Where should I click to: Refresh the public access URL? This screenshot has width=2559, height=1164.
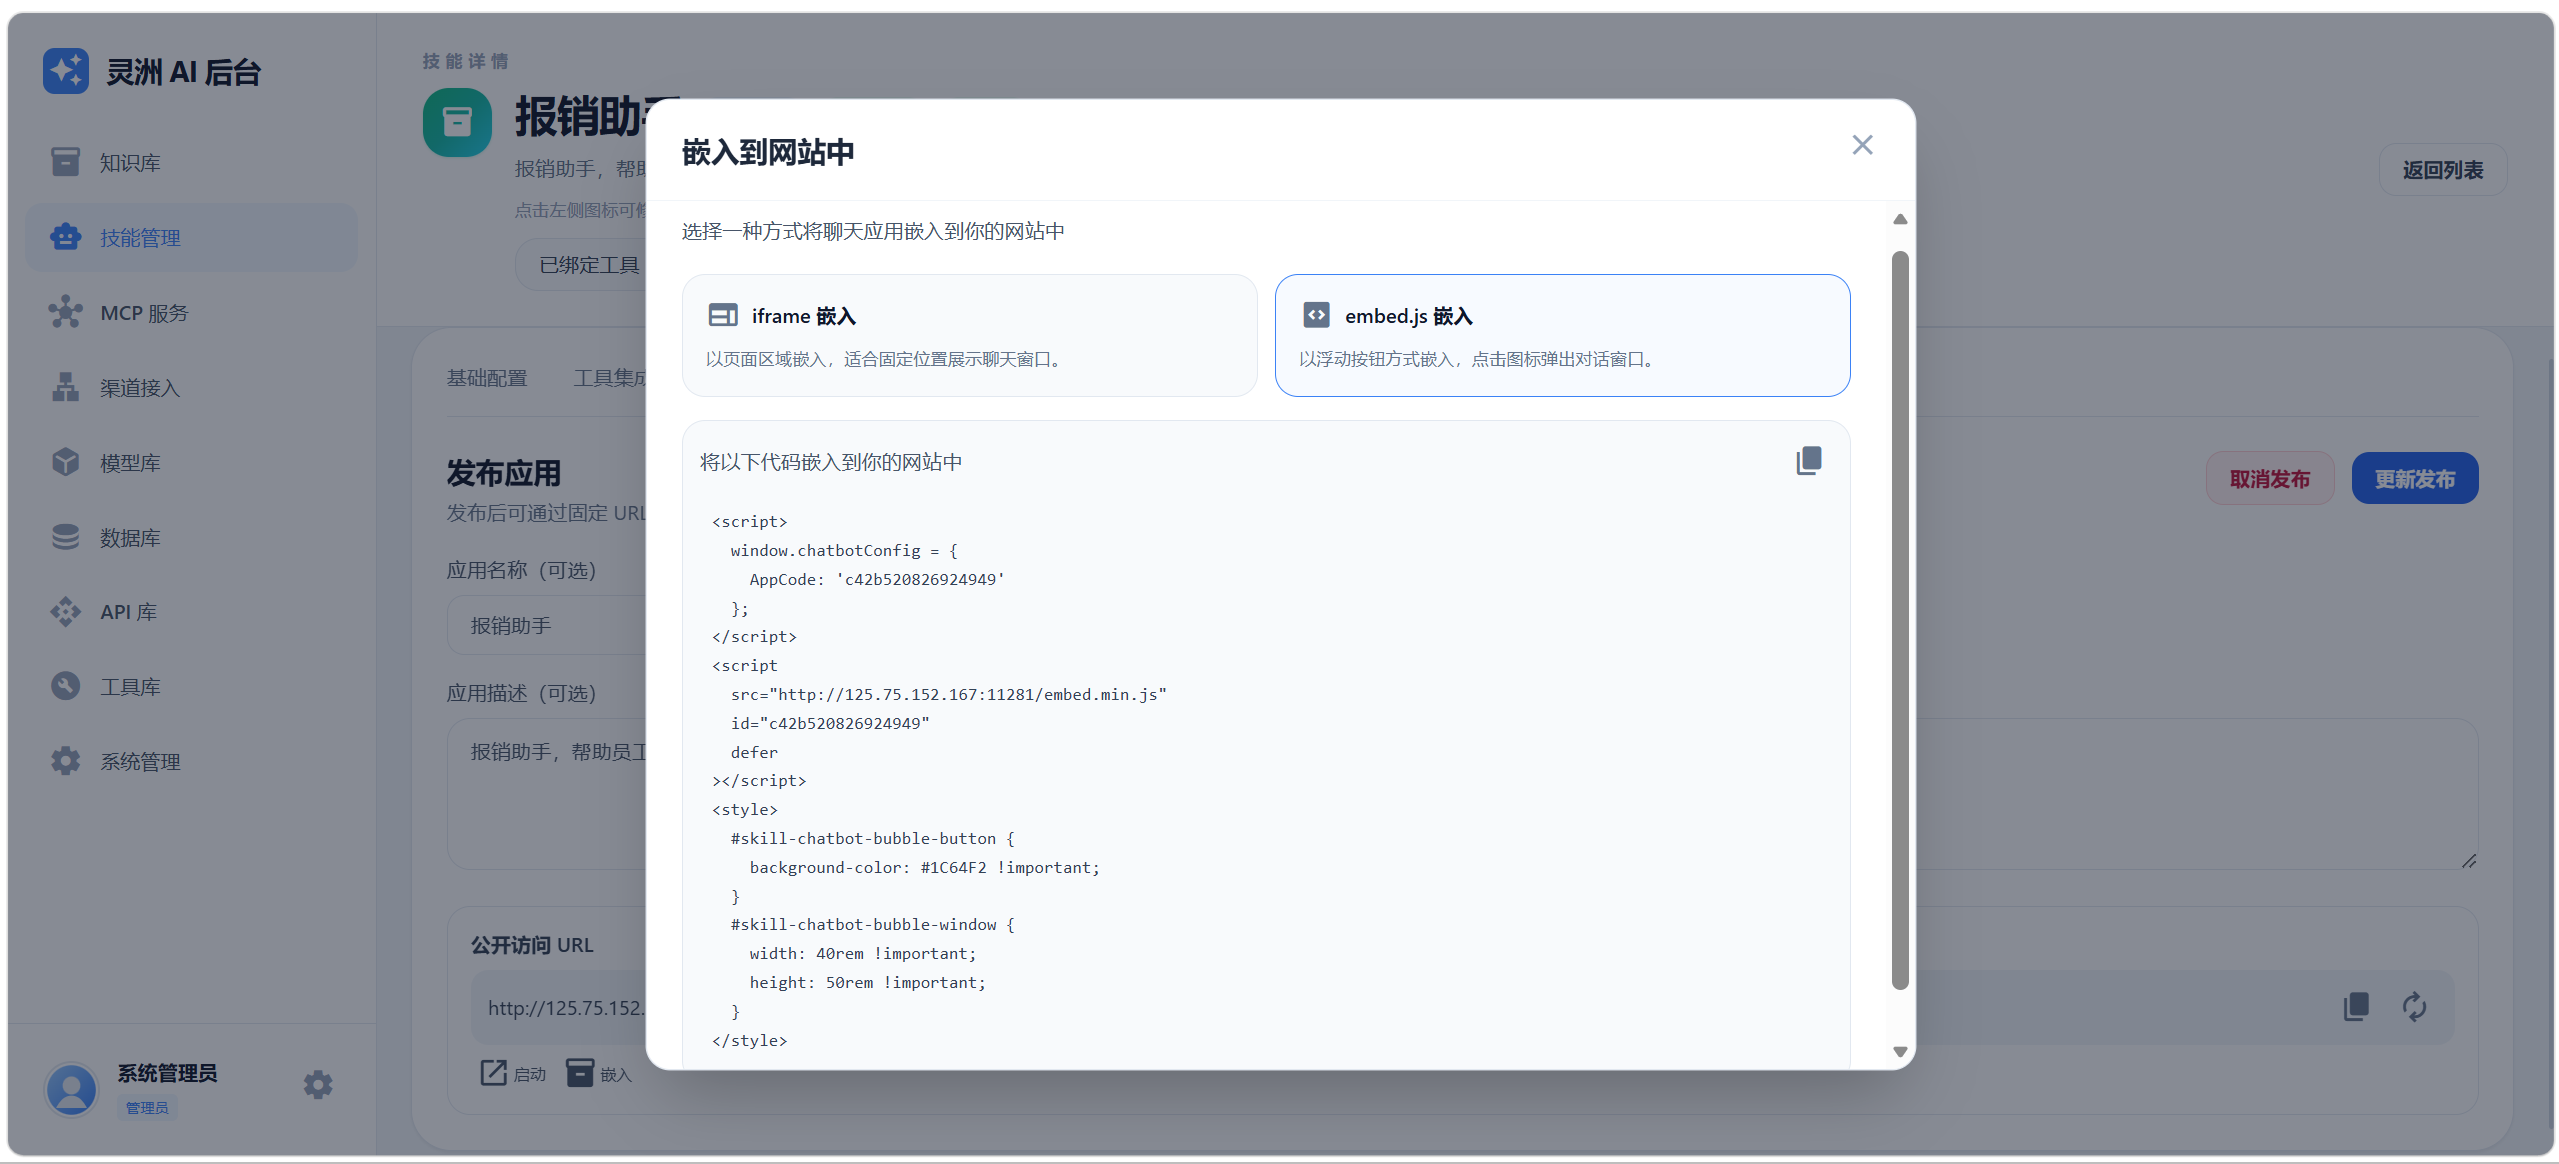point(2414,1007)
